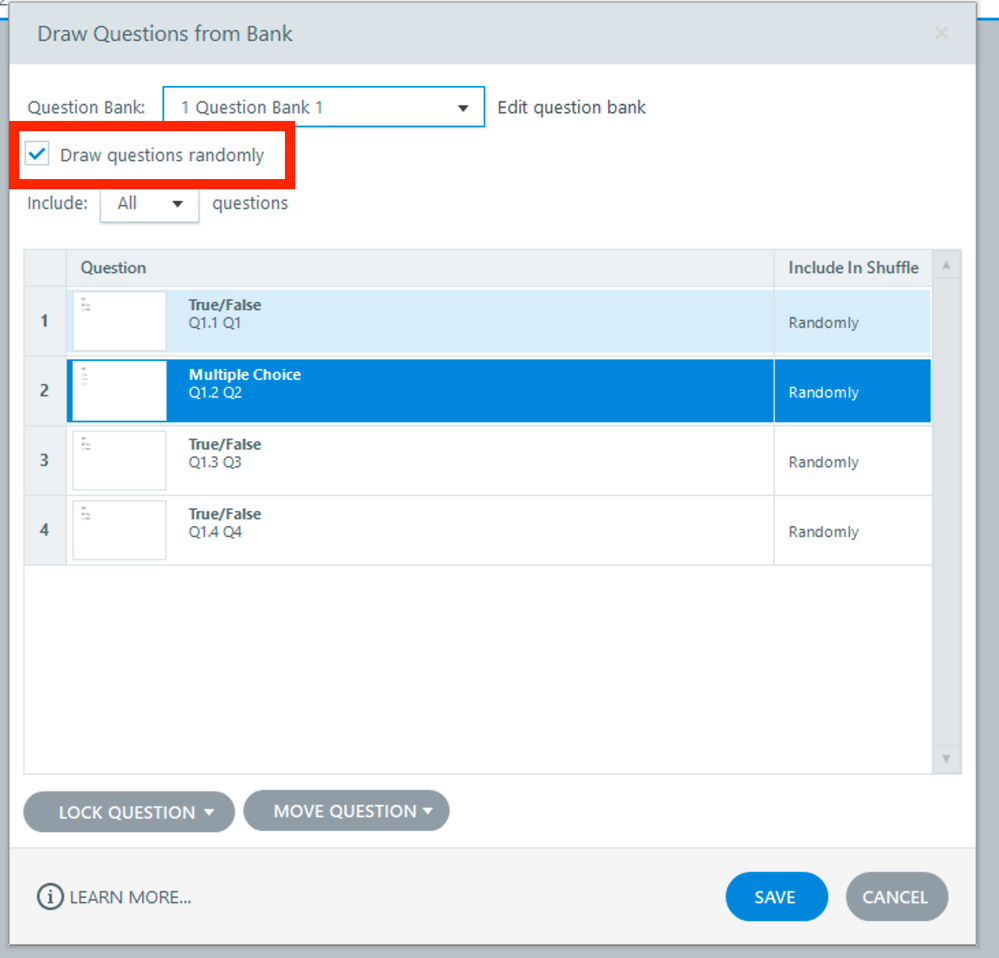Click the scrollbar up arrow in question list

(x=946, y=266)
